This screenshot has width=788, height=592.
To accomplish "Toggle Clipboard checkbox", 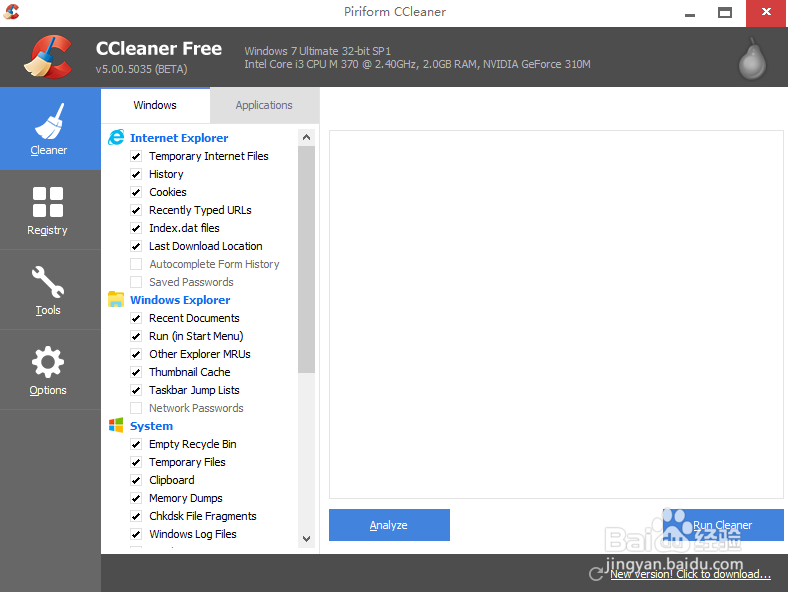I will (x=136, y=480).
